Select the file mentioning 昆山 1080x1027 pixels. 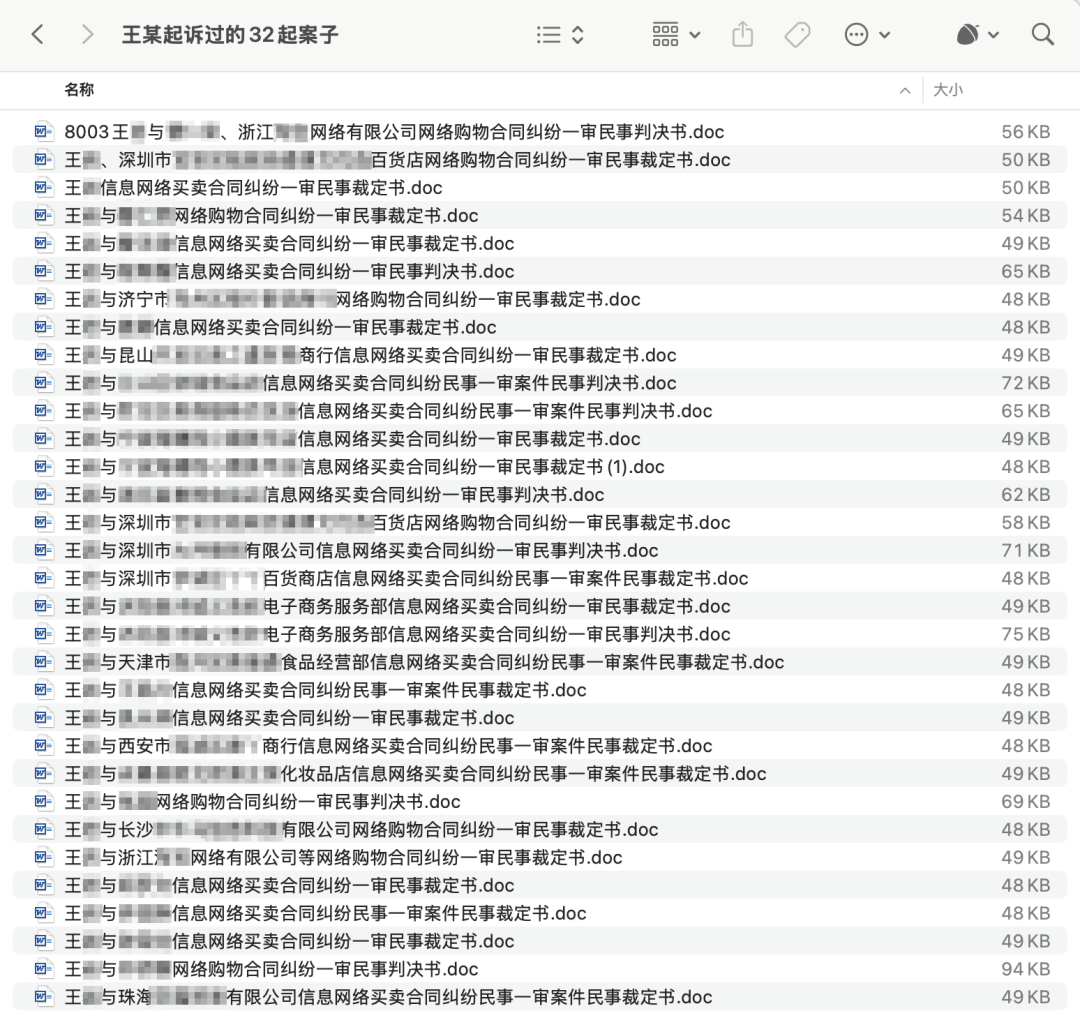click(370, 355)
